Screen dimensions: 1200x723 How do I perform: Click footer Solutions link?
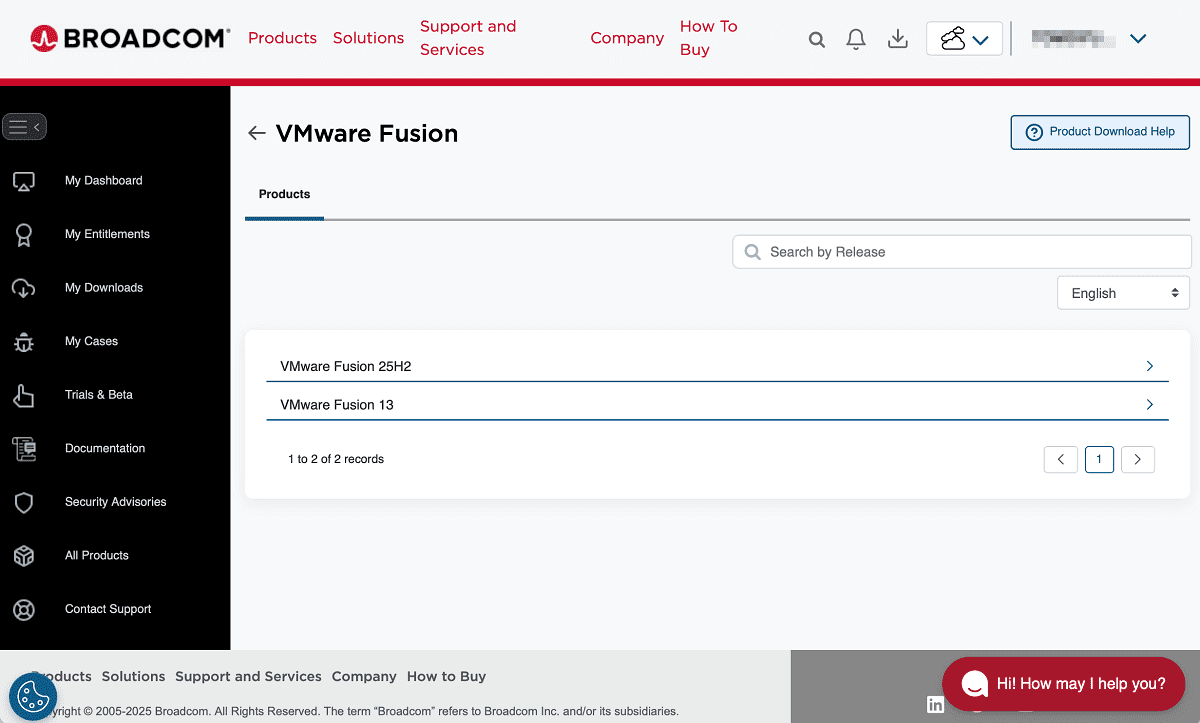click(133, 676)
